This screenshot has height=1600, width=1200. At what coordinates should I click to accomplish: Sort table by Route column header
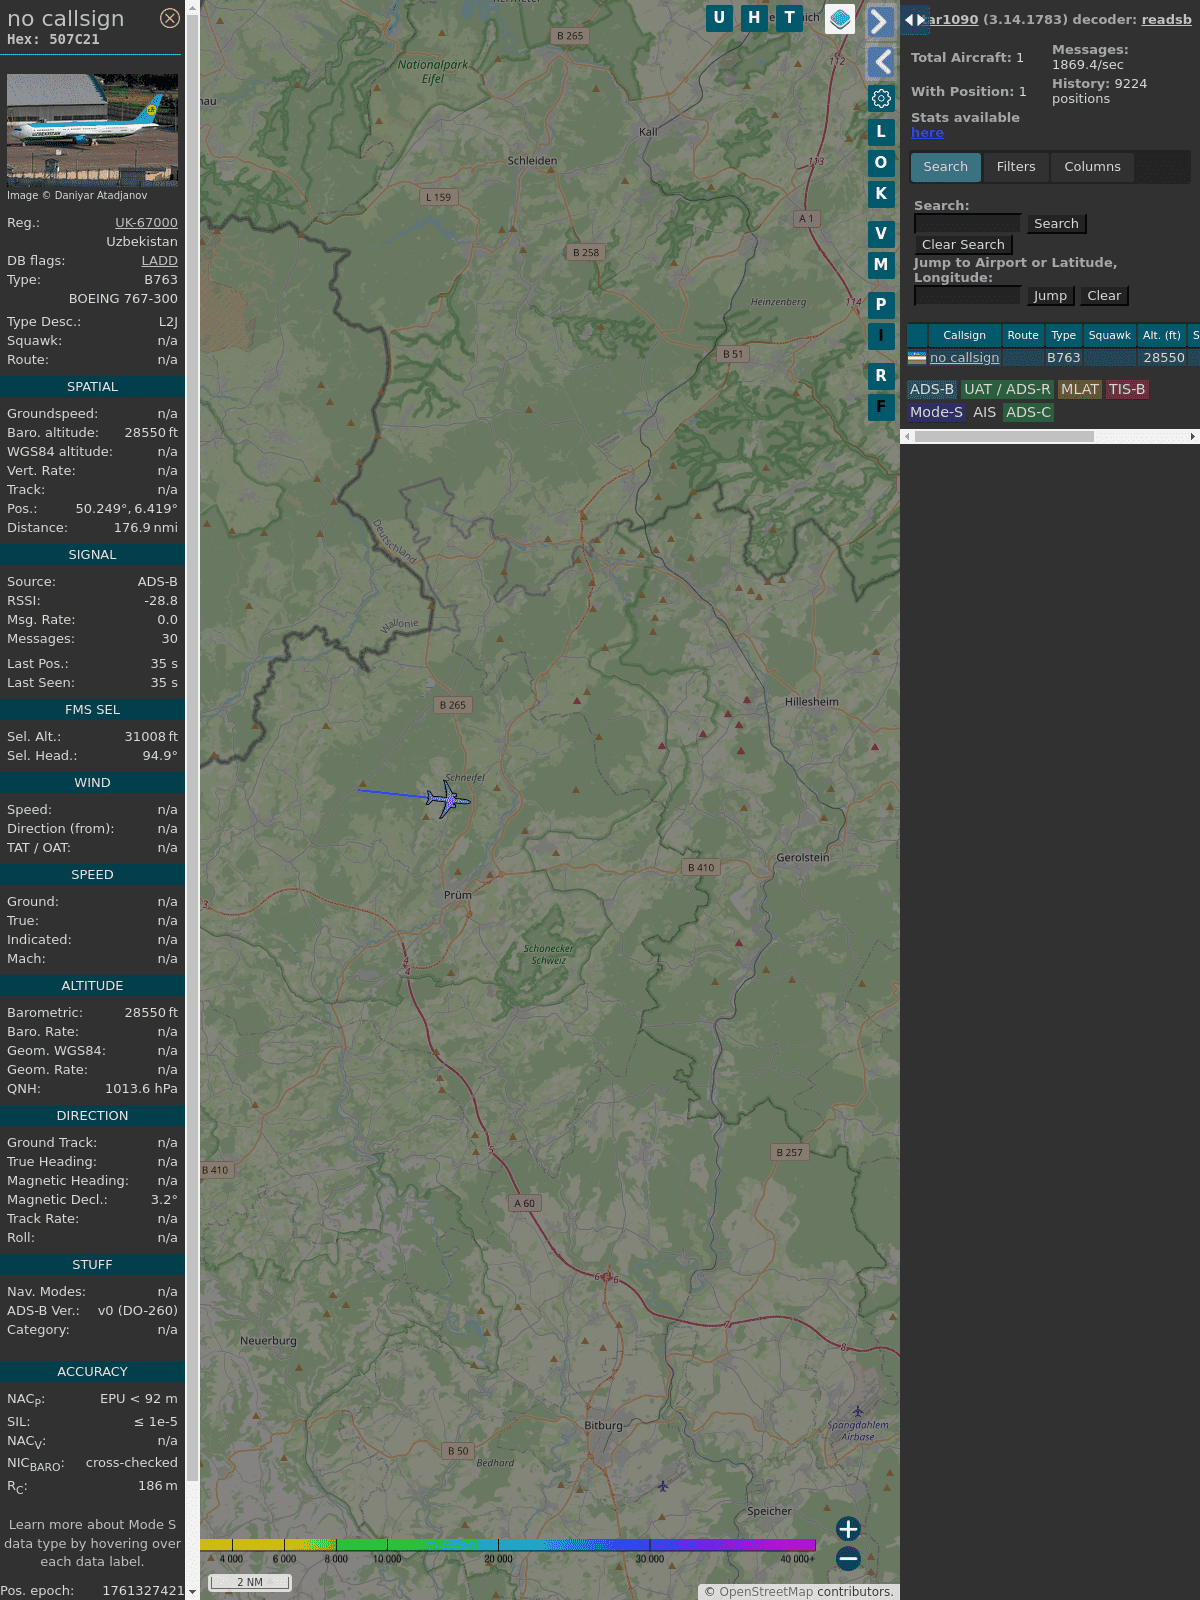click(x=1023, y=336)
